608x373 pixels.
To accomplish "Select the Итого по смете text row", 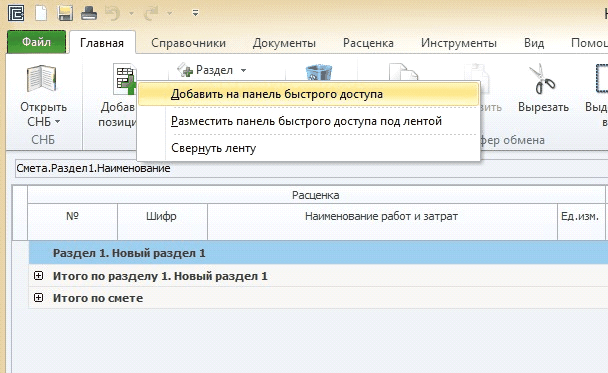I will pos(98,298).
